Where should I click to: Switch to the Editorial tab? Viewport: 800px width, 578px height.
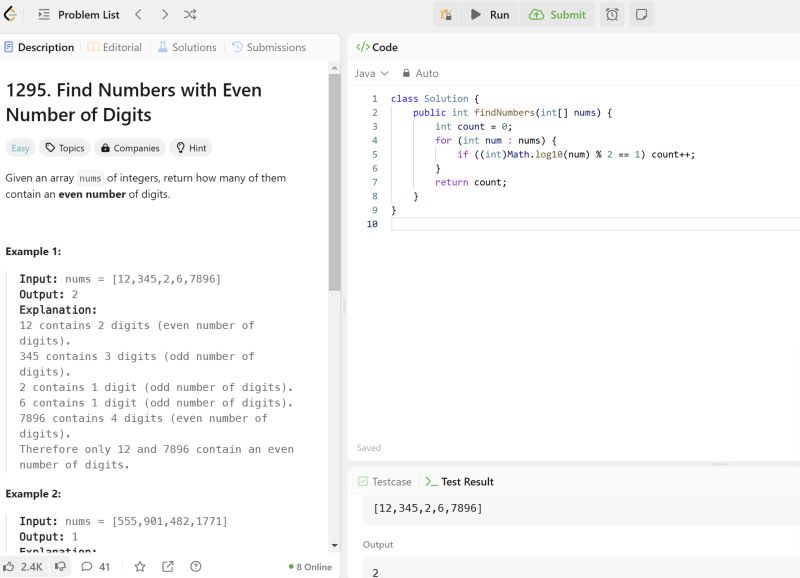tap(115, 47)
